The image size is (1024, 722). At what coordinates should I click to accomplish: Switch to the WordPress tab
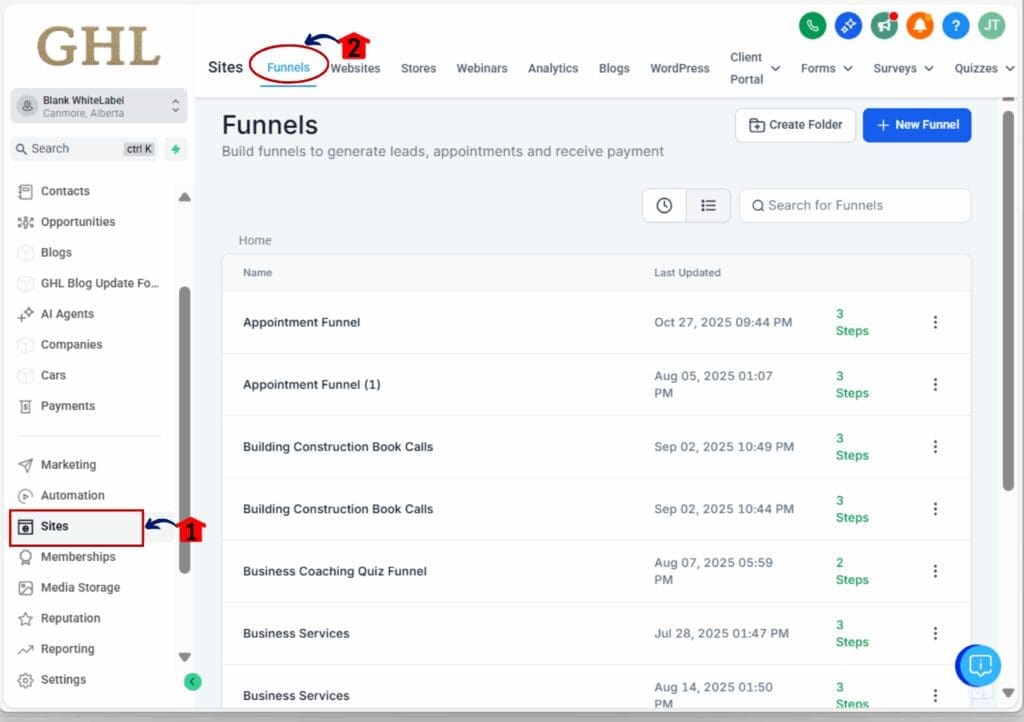click(680, 68)
